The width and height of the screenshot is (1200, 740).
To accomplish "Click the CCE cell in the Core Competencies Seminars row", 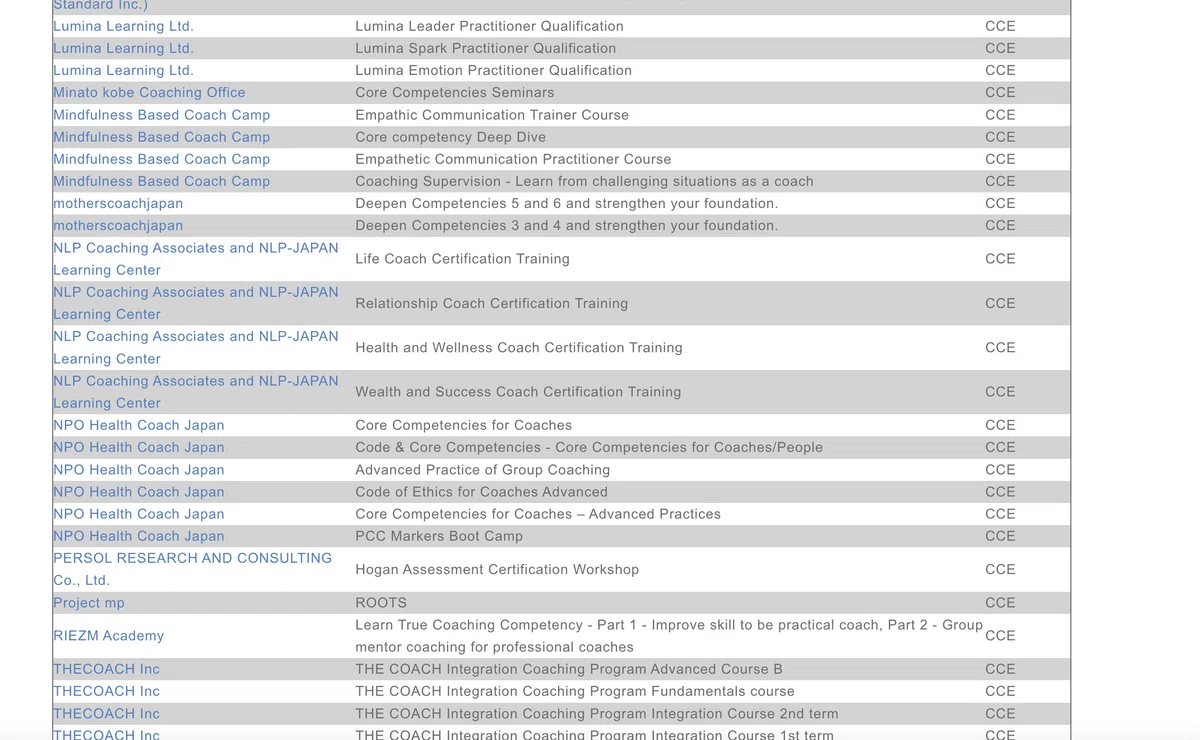I will coord(1000,92).
